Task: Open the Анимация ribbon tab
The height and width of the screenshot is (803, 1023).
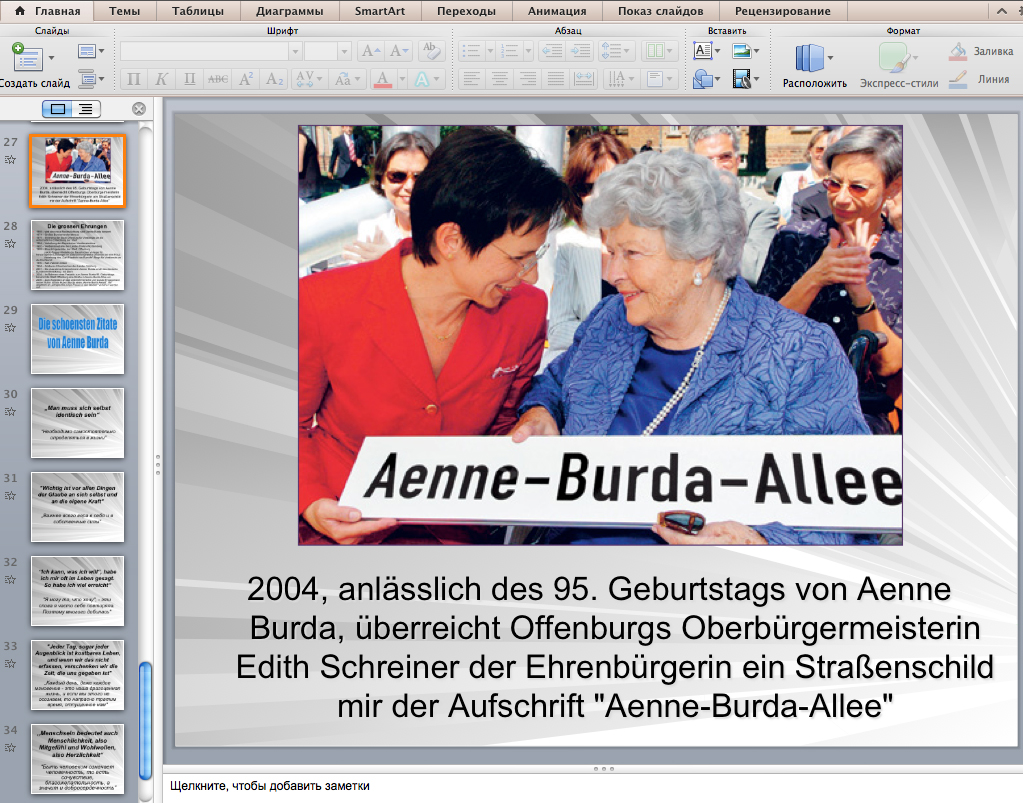Action: 557,10
